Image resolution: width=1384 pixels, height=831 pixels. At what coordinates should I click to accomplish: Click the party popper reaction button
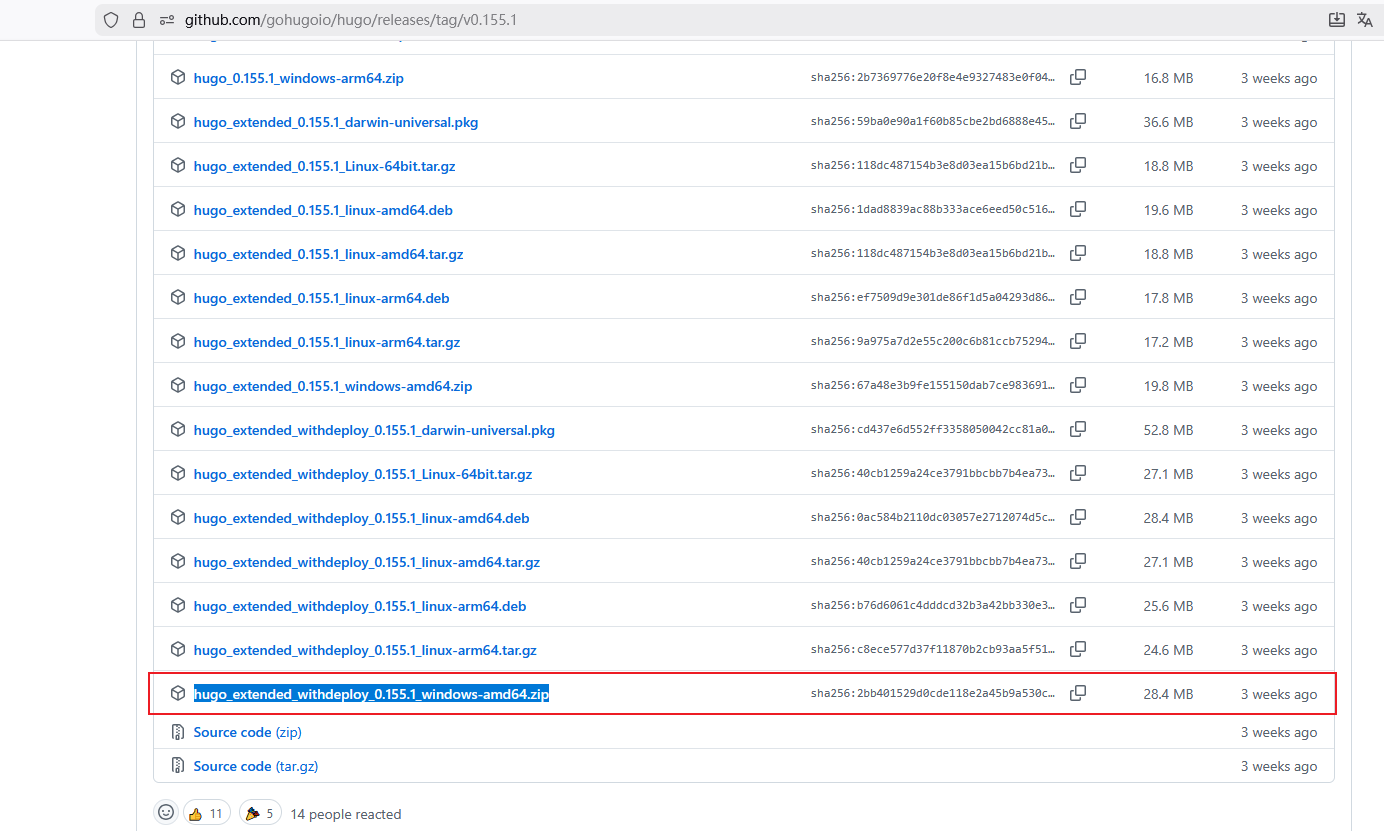tap(260, 813)
